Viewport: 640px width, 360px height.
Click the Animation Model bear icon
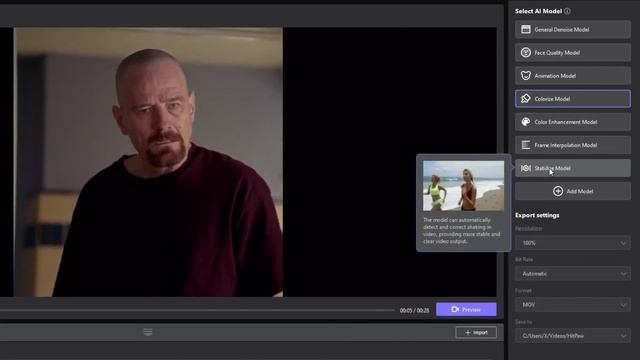(x=526, y=76)
